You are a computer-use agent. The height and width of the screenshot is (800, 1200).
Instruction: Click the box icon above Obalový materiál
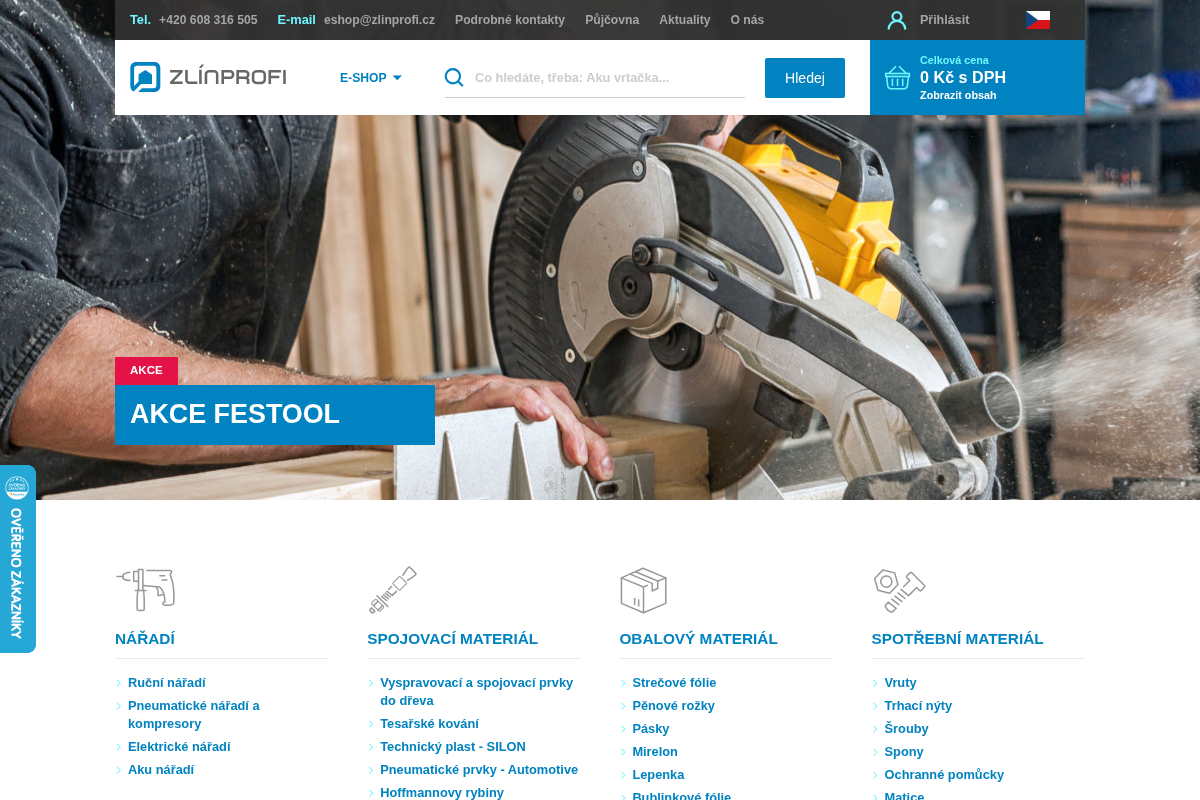click(x=643, y=590)
